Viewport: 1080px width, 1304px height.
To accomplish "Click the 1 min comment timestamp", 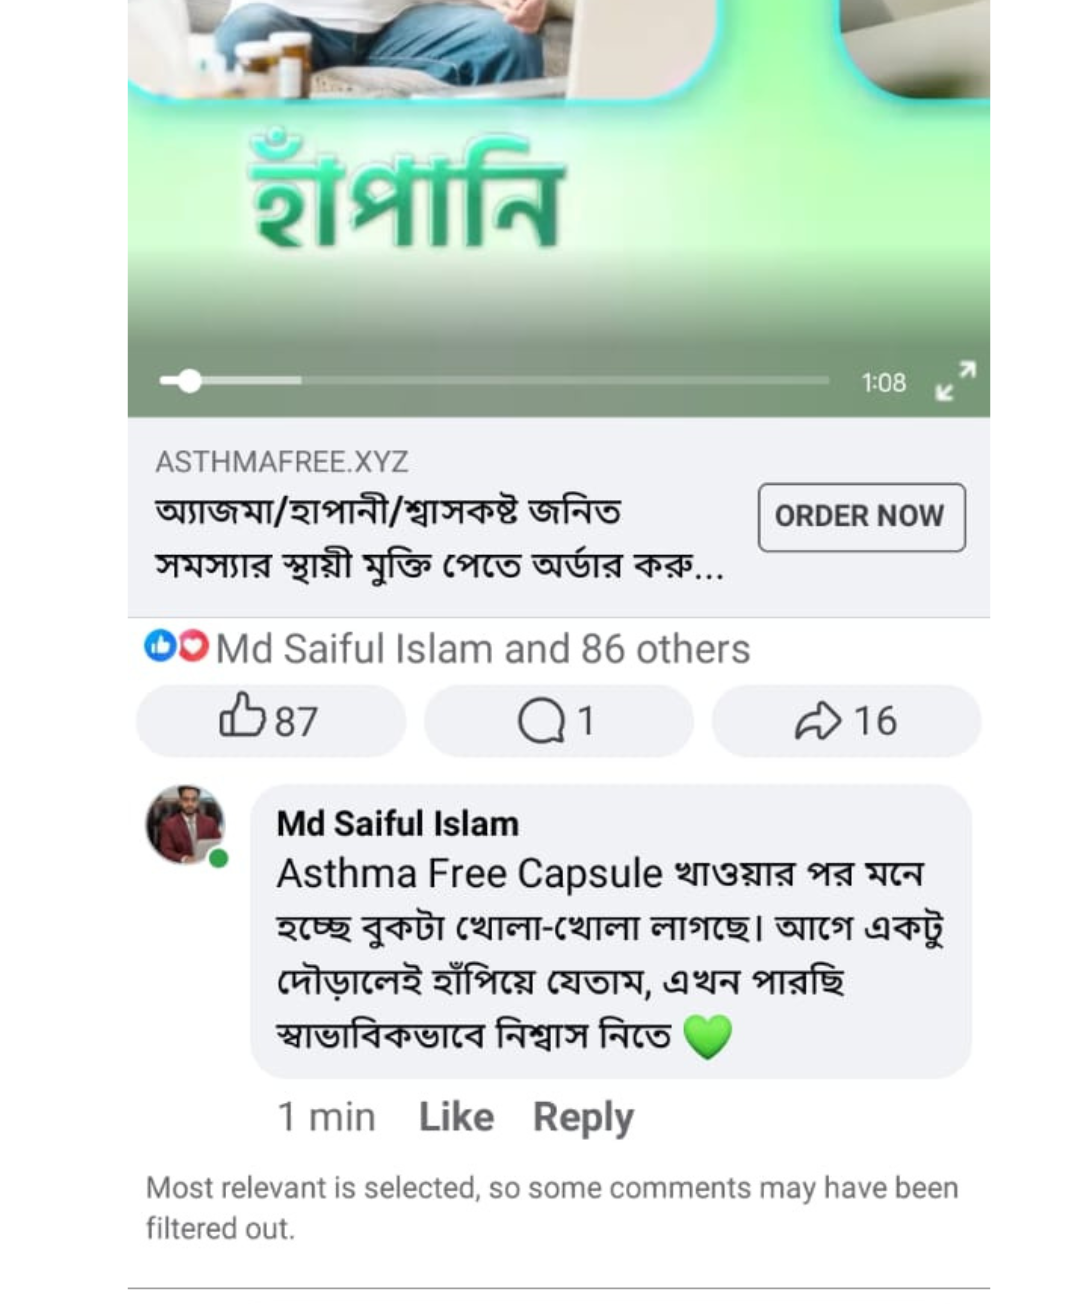I will point(326,1117).
